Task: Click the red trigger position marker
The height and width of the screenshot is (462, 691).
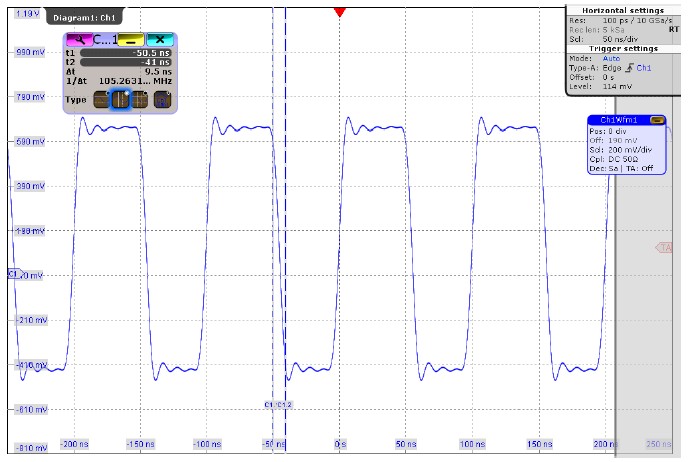Action: coord(340,11)
